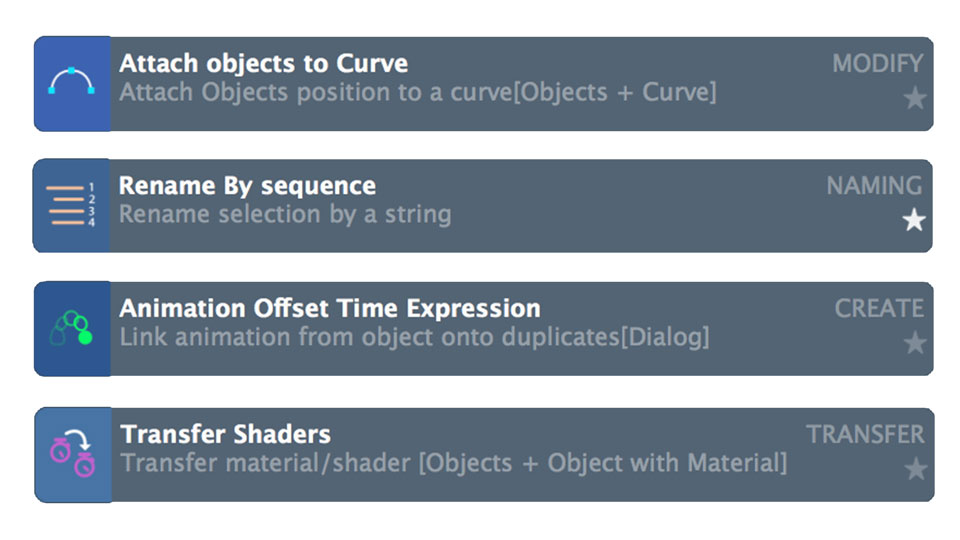Click the MODIFY category label
The height and width of the screenshot is (540, 960).
point(877,64)
